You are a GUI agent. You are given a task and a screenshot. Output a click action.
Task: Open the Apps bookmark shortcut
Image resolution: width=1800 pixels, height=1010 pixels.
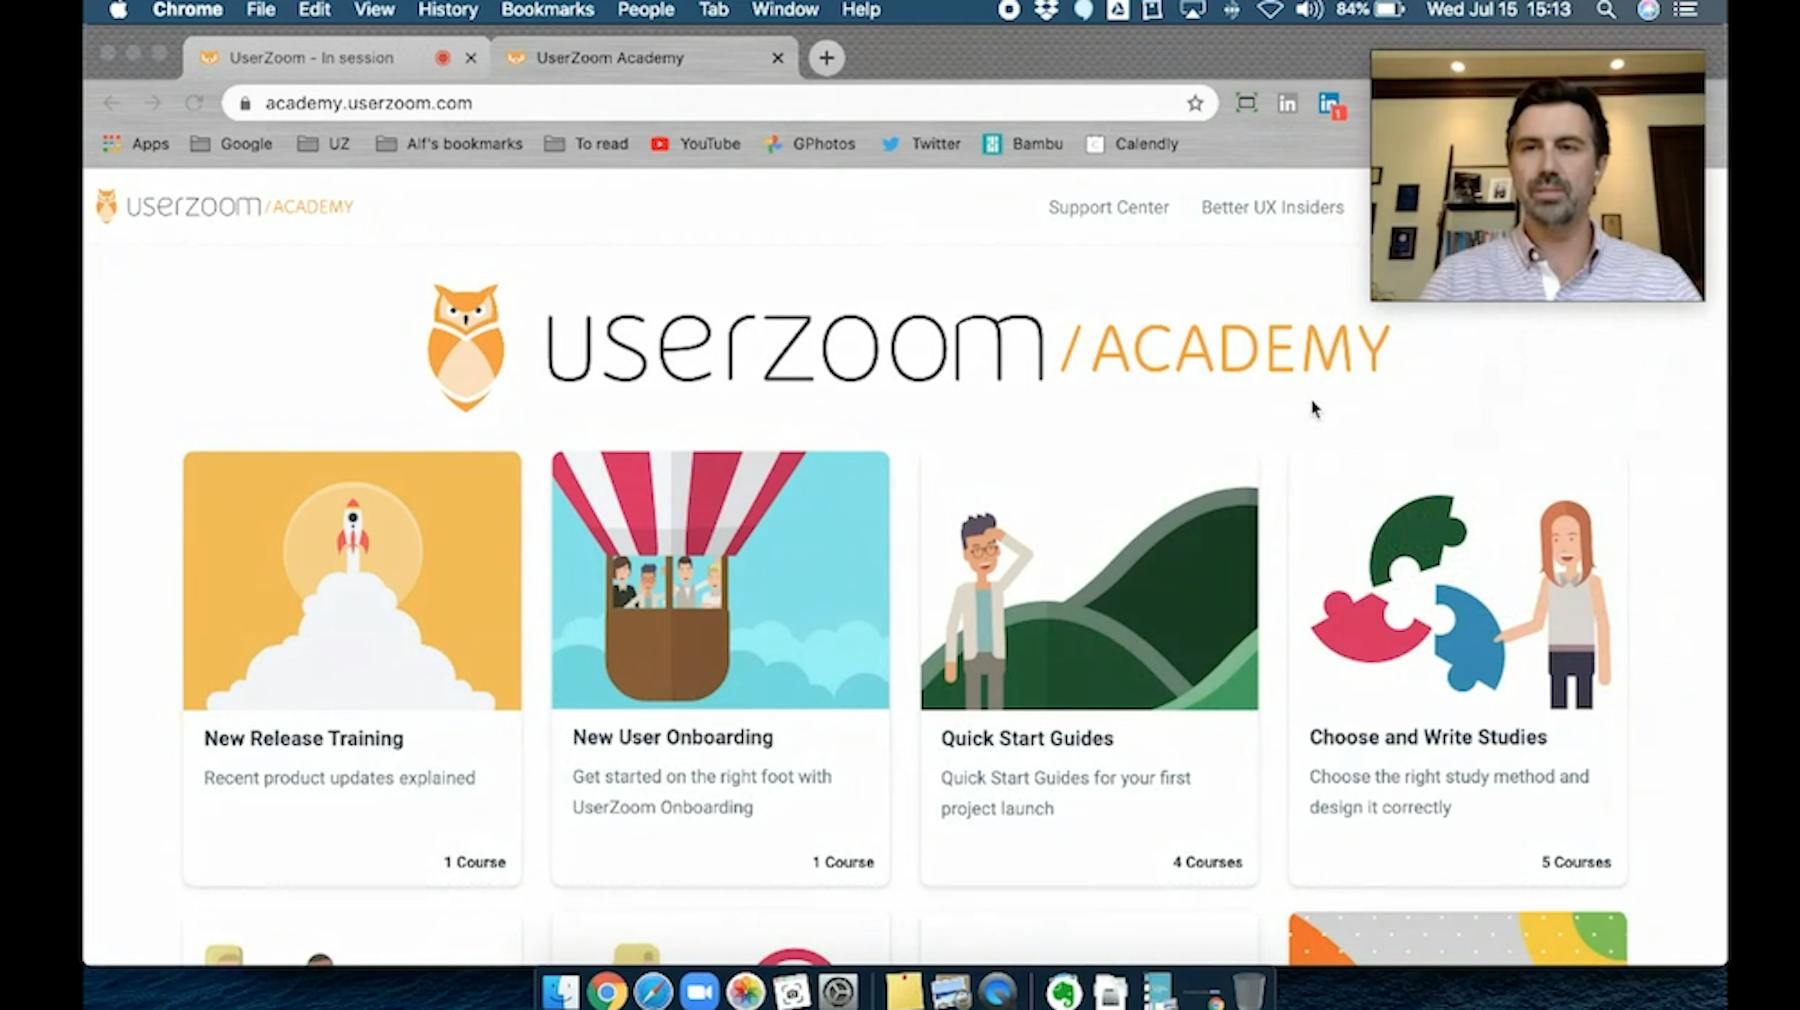click(x=136, y=144)
